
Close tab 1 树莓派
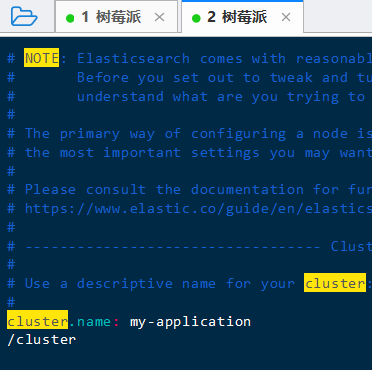[160, 17]
